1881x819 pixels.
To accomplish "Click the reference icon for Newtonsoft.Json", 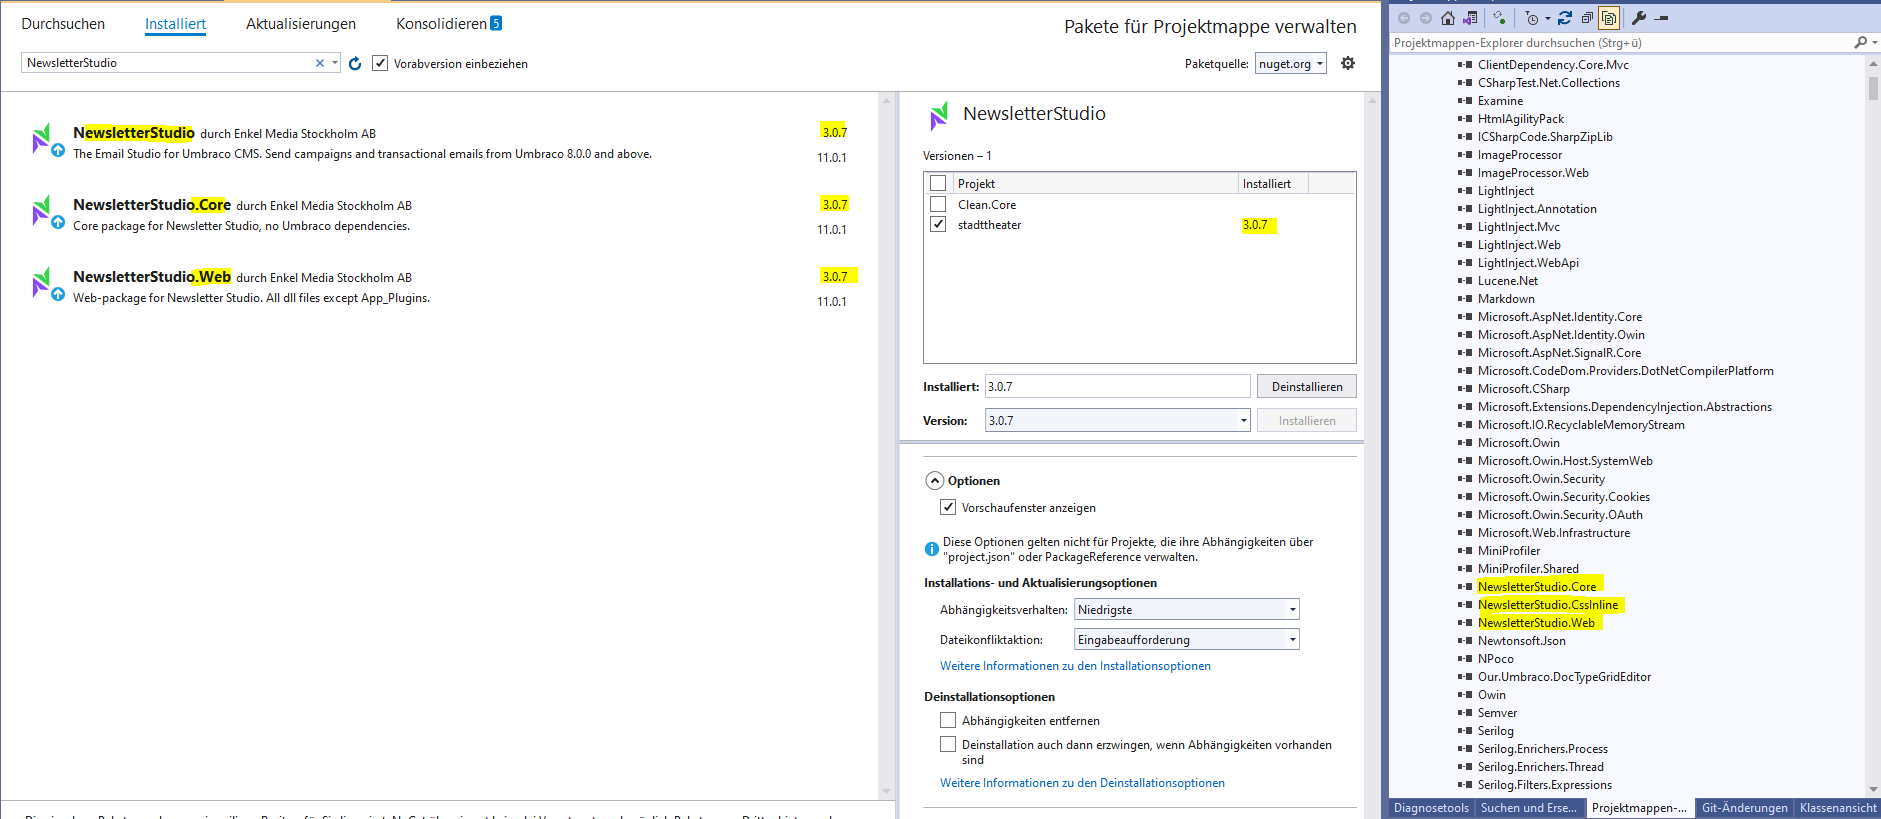I will click(x=1465, y=641).
